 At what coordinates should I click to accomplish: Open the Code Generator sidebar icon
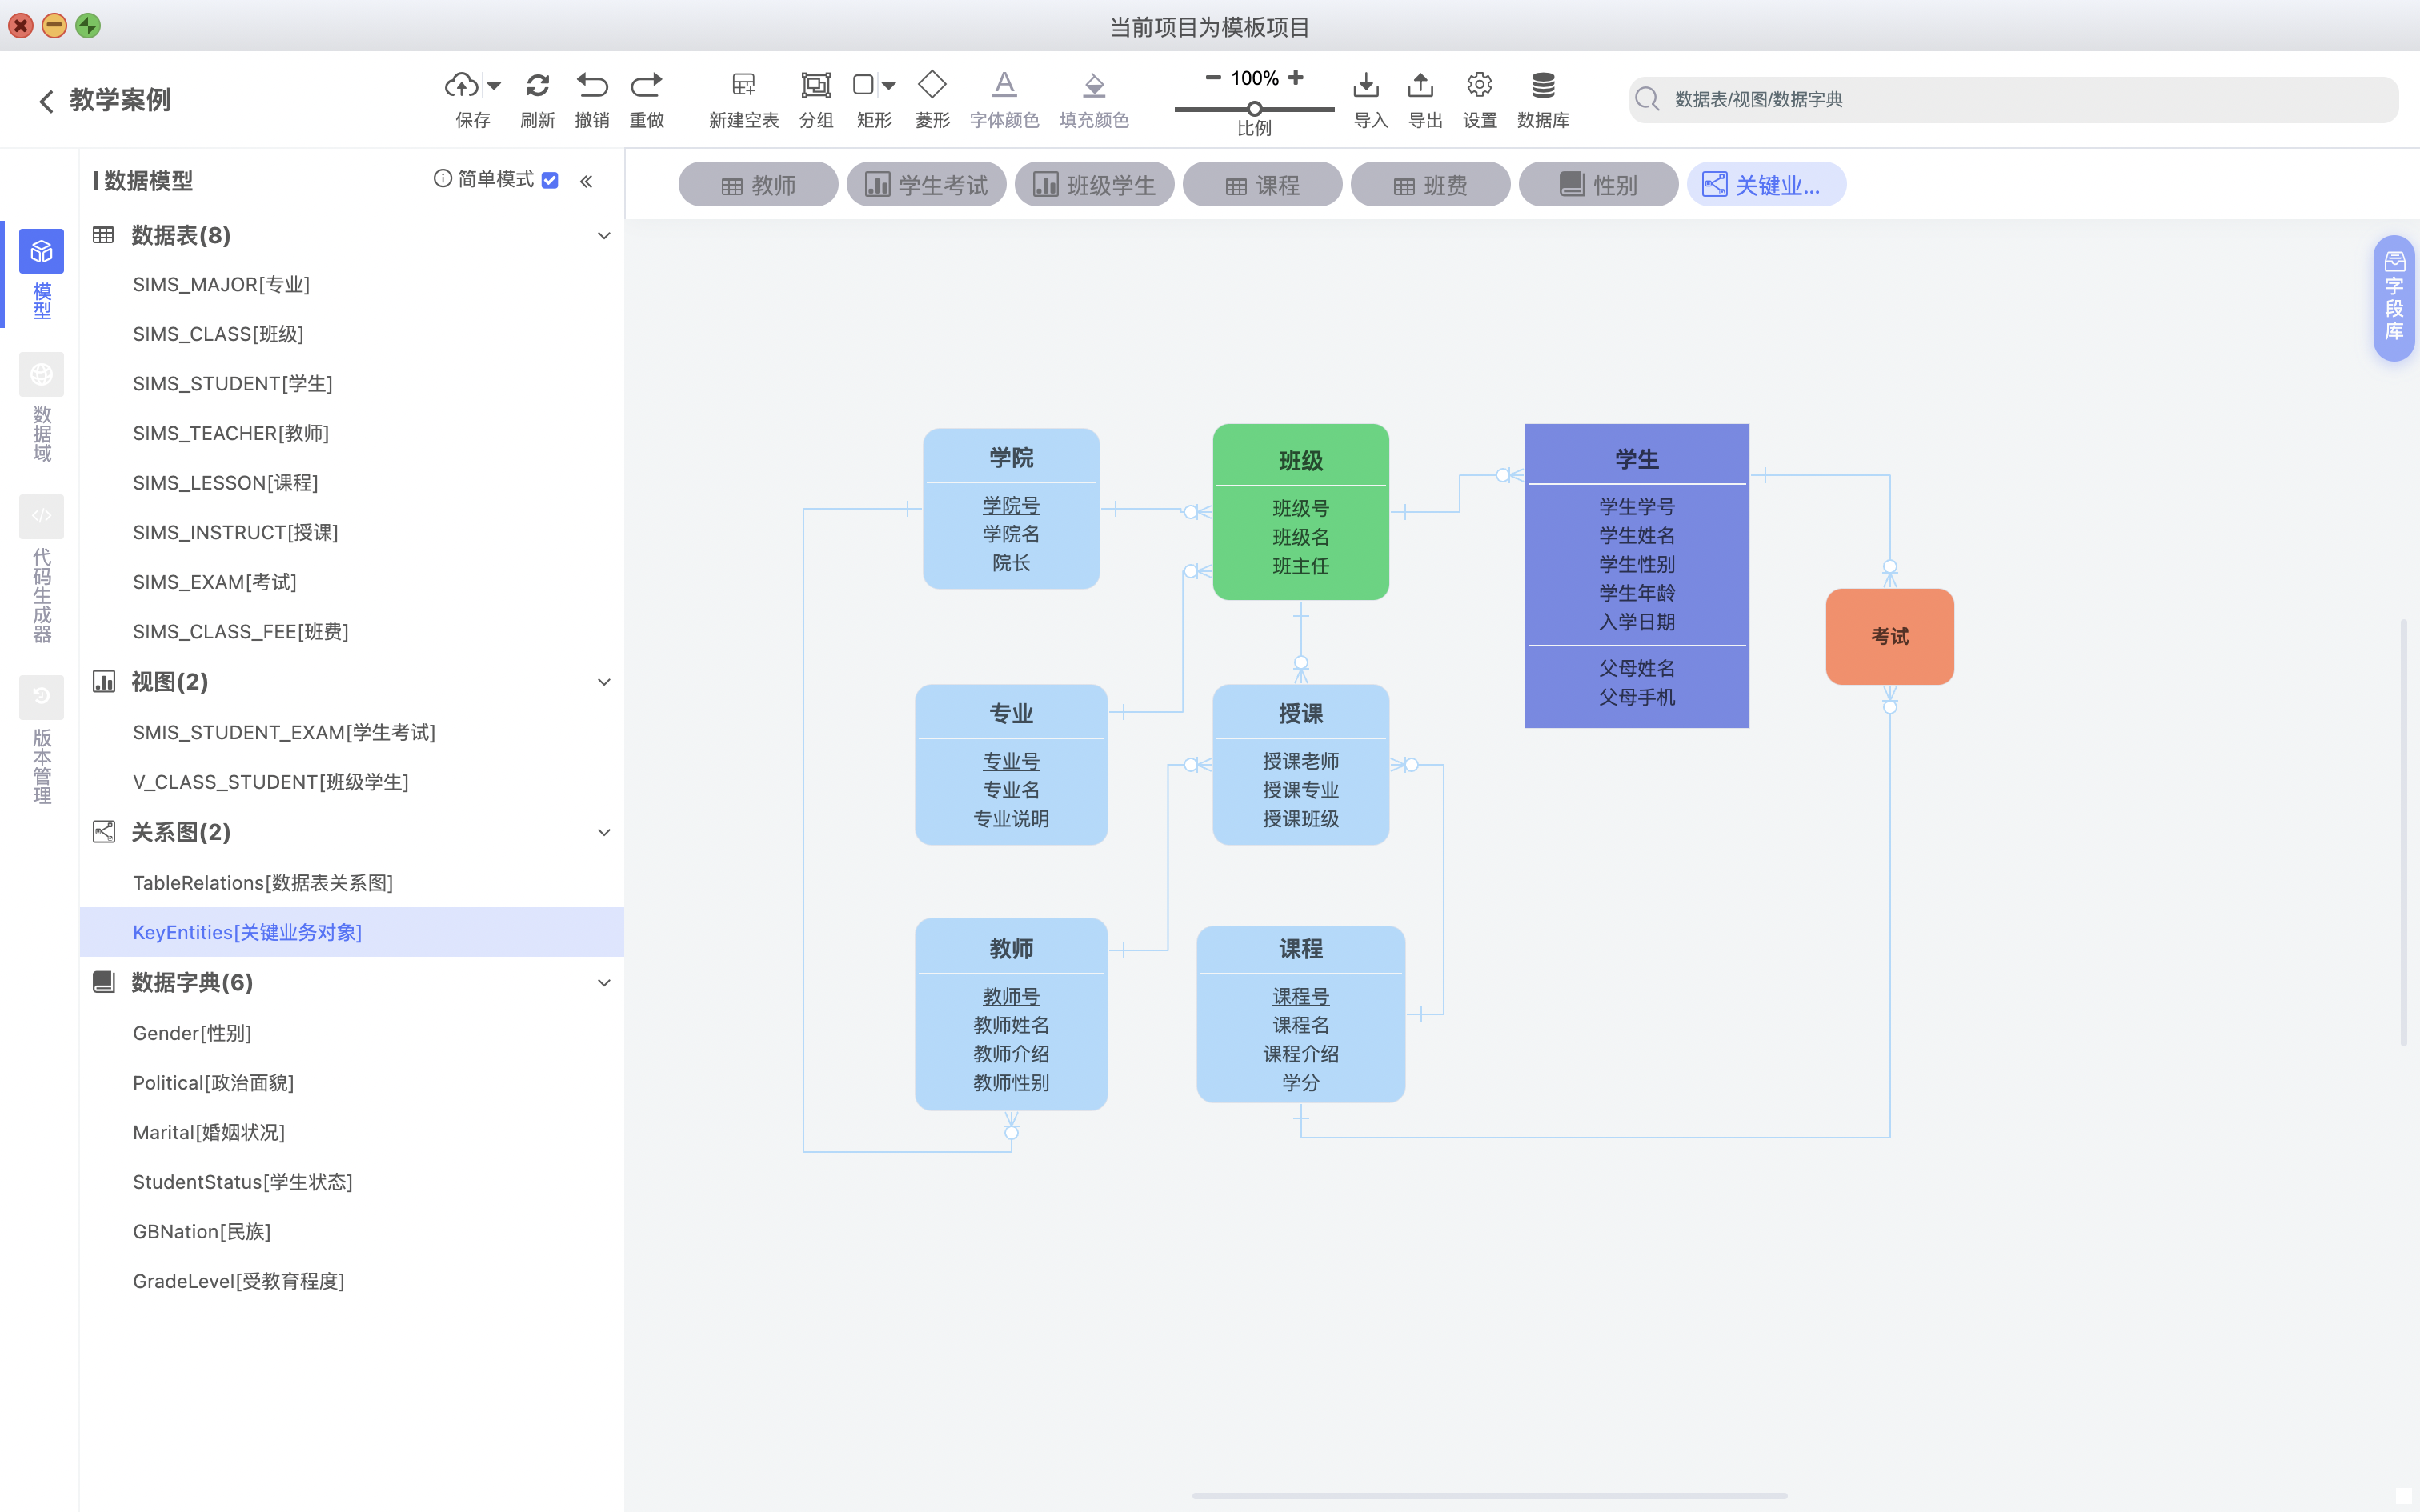(41, 516)
